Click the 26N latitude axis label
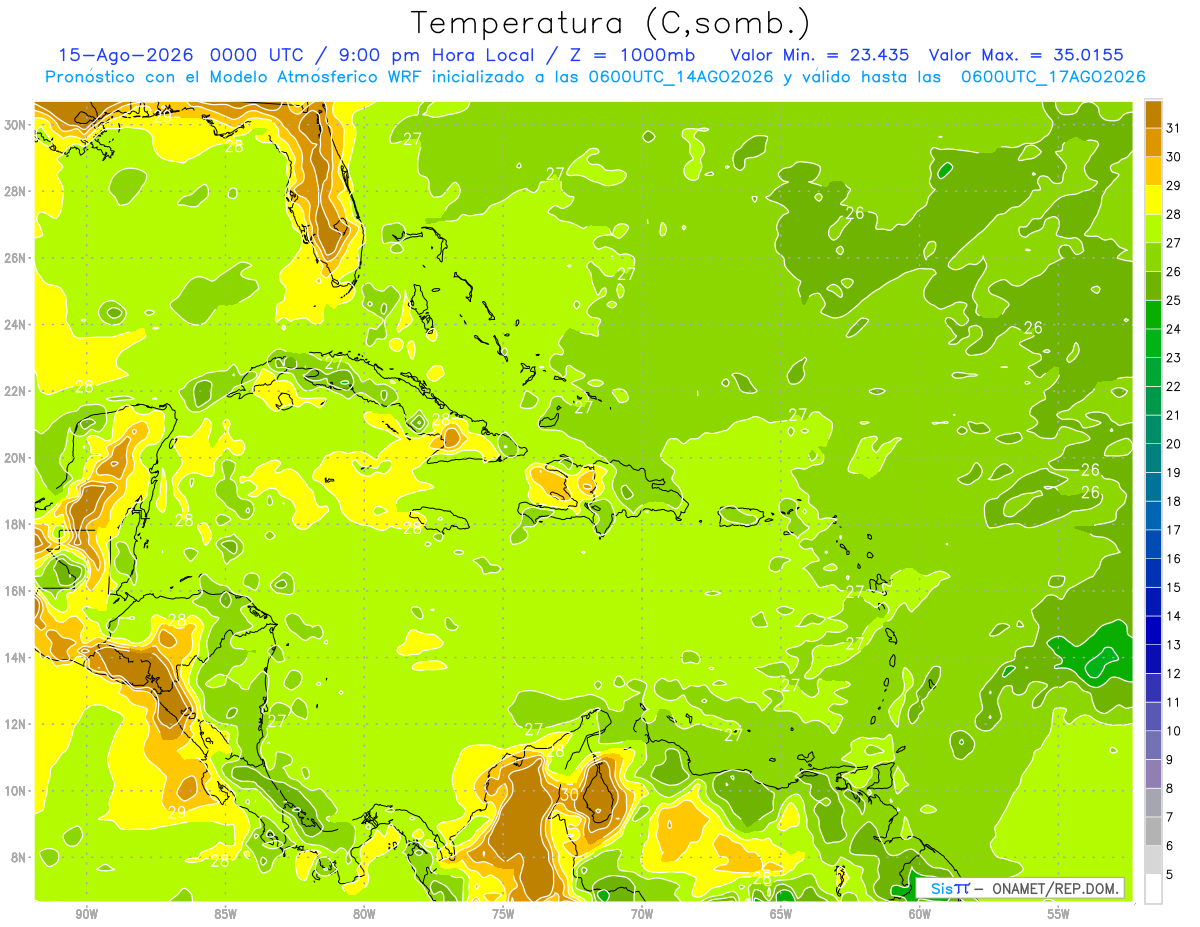The height and width of the screenshot is (927, 1200). 15,257
